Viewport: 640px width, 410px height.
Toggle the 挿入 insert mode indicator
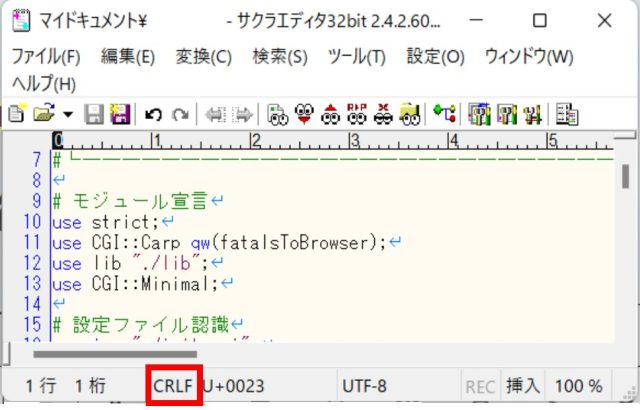[523, 386]
